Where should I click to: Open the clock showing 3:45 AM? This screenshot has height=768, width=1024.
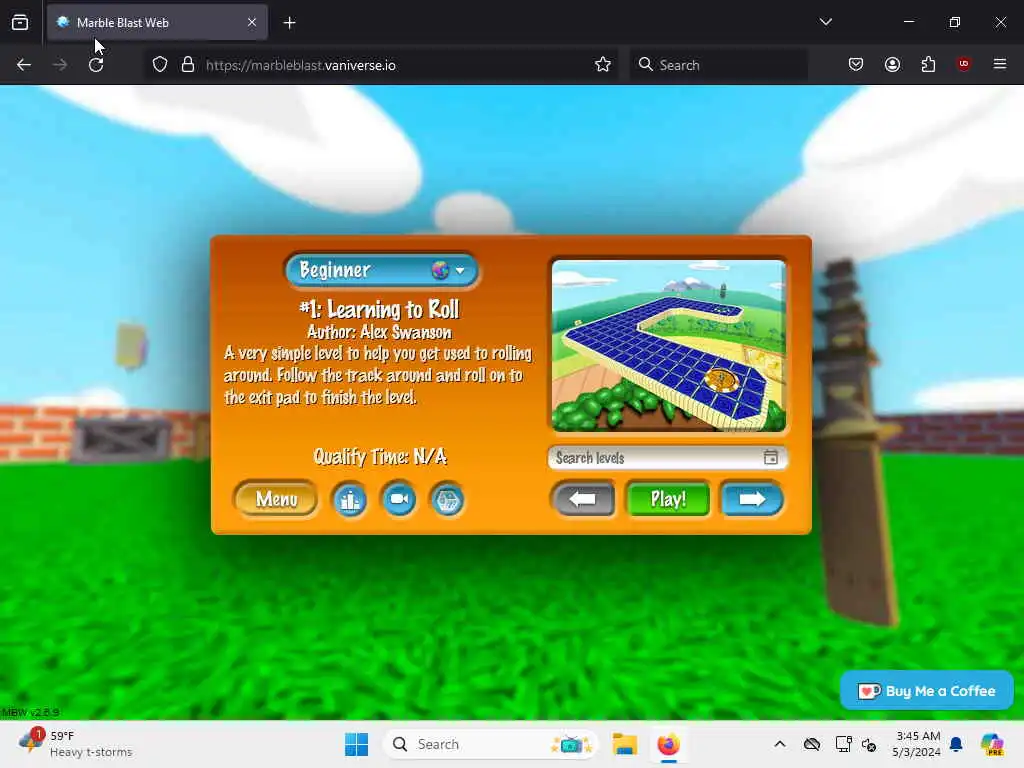click(917, 744)
